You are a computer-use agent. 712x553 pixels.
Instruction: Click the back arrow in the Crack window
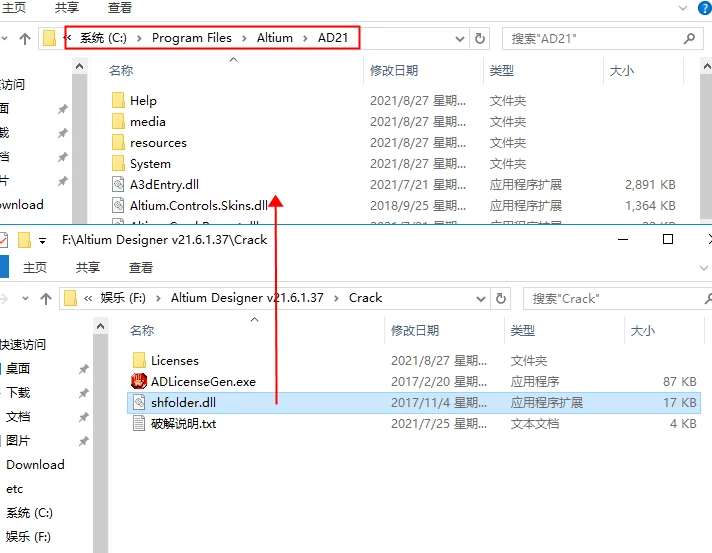(x=2, y=298)
